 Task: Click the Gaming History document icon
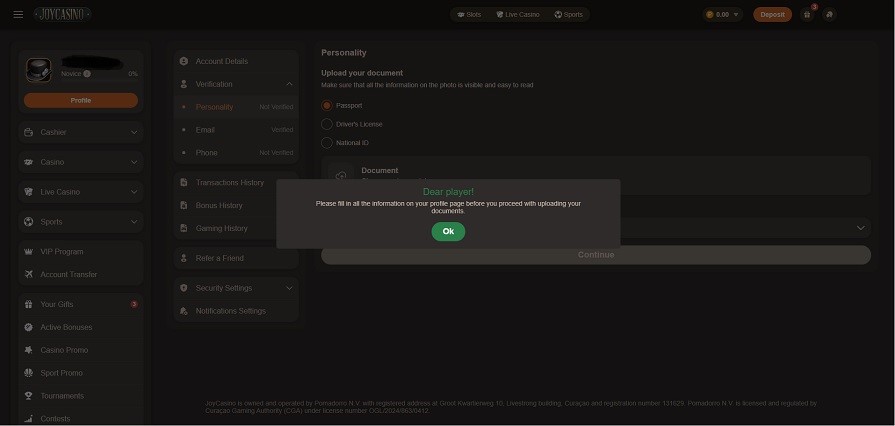184,228
